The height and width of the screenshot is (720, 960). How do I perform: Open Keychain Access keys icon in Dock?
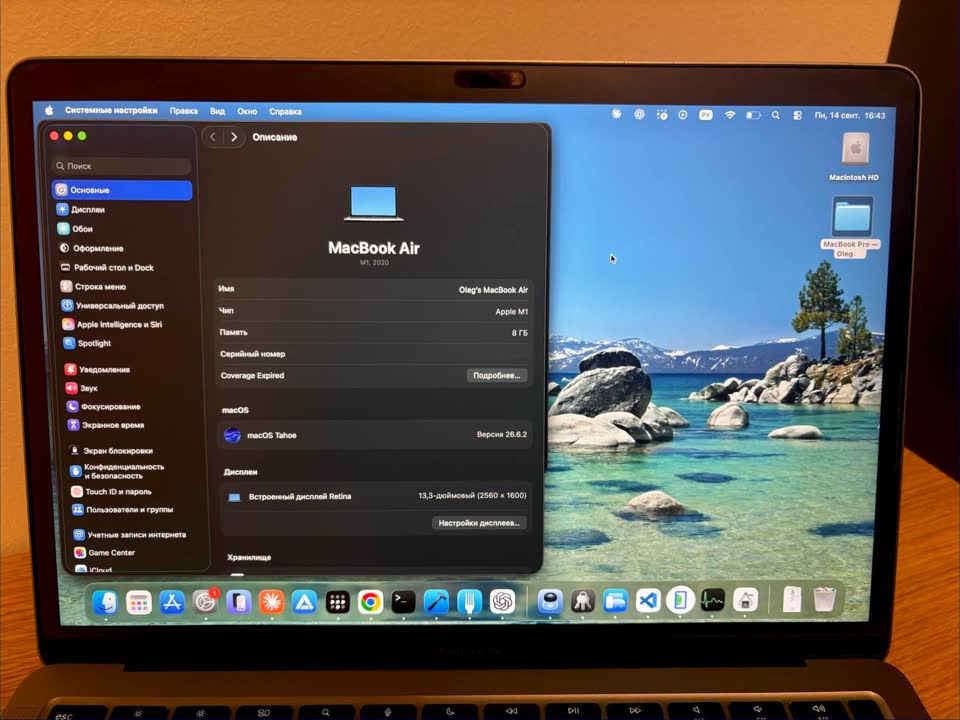click(x=583, y=601)
